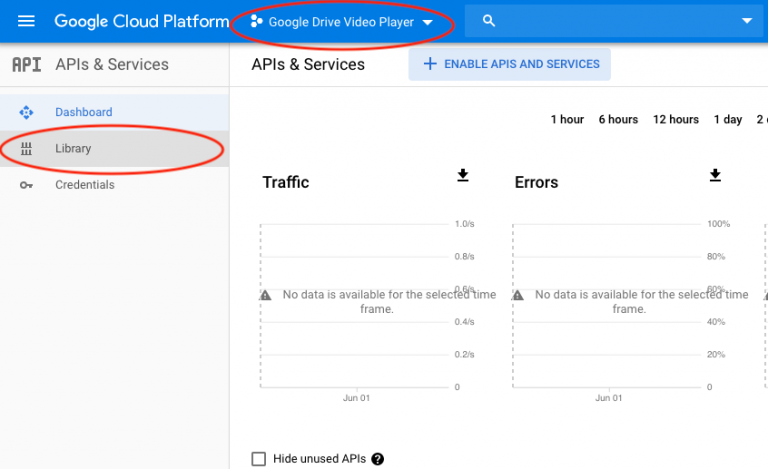
Task: Click Enable APIs and Services button
Action: 510,64
